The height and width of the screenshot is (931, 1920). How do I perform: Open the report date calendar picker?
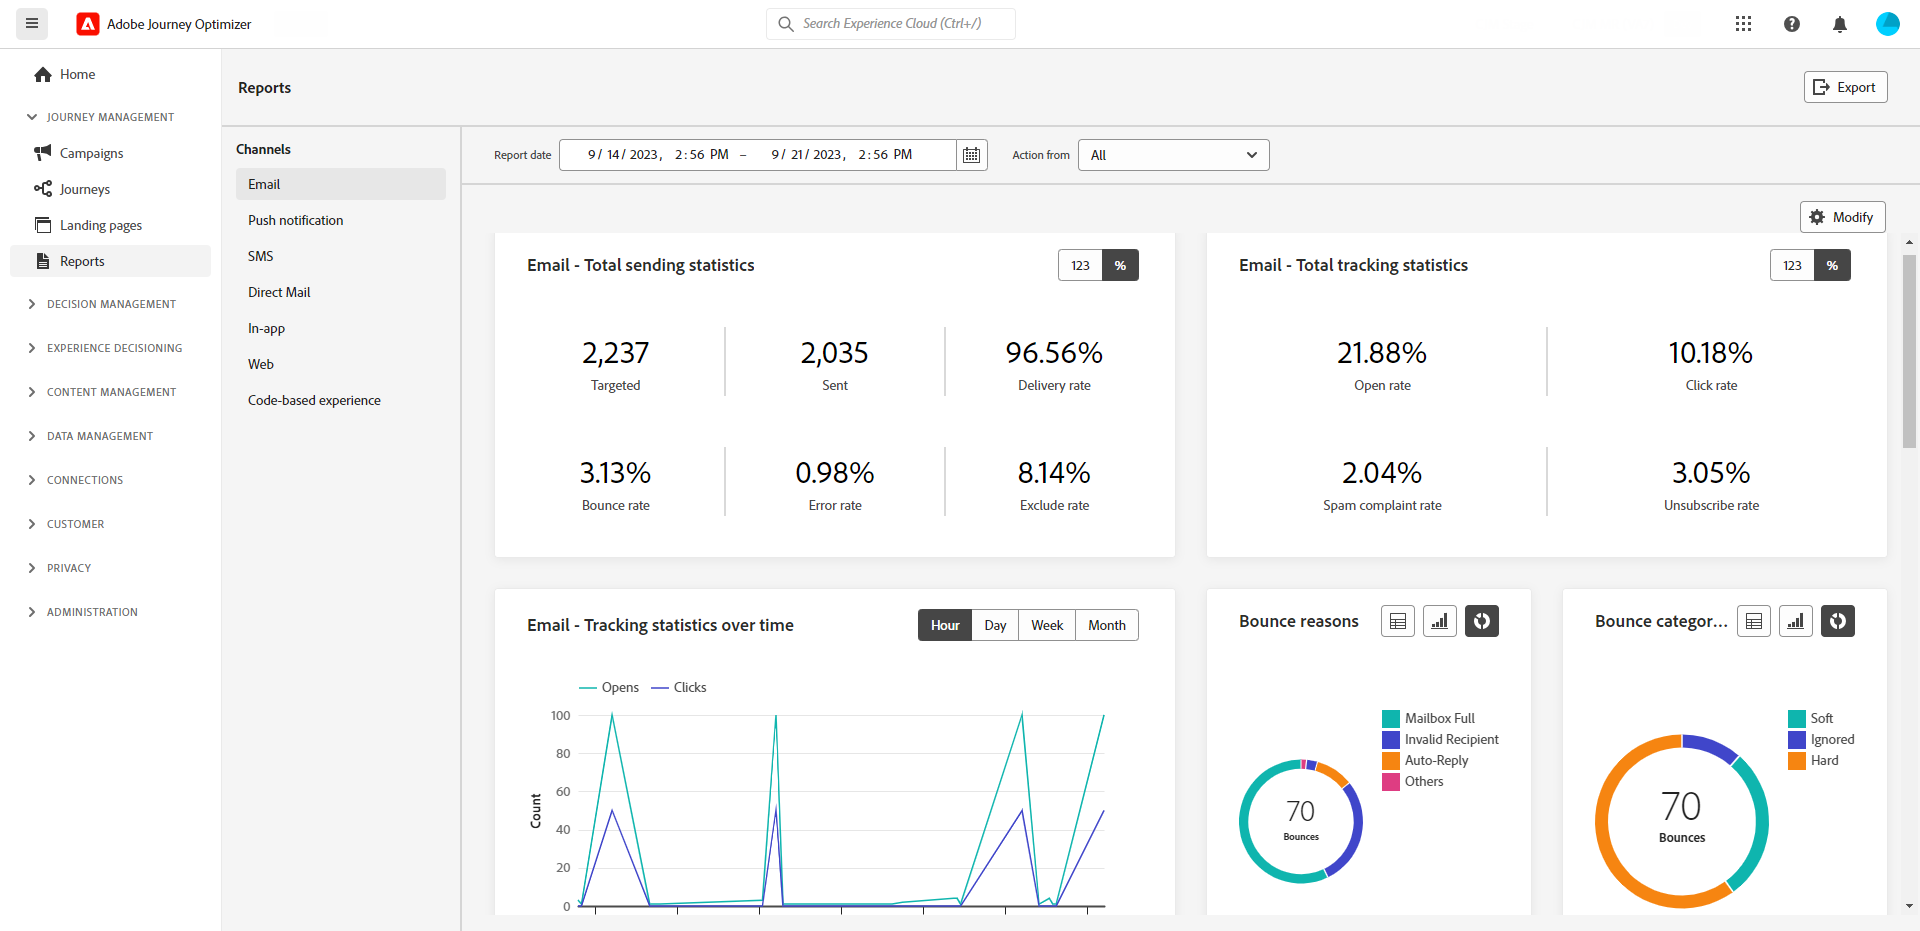(971, 155)
